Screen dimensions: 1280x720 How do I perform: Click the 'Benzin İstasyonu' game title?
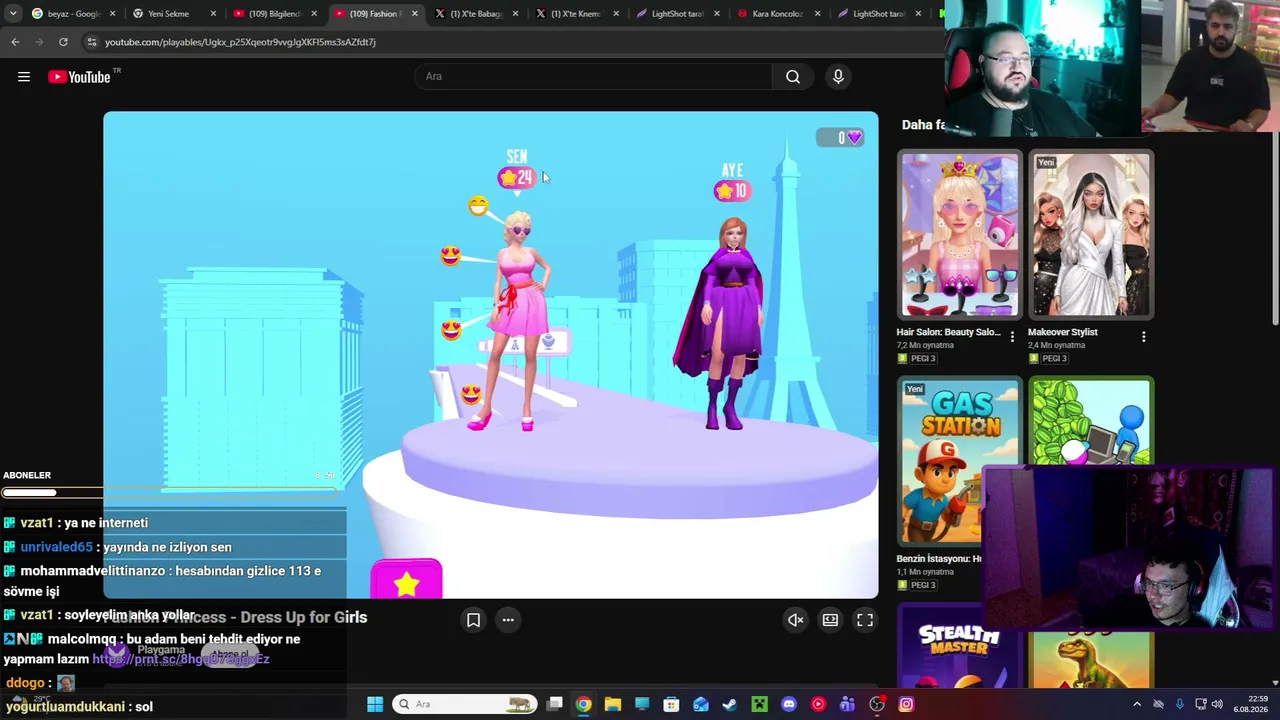coord(939,559)
